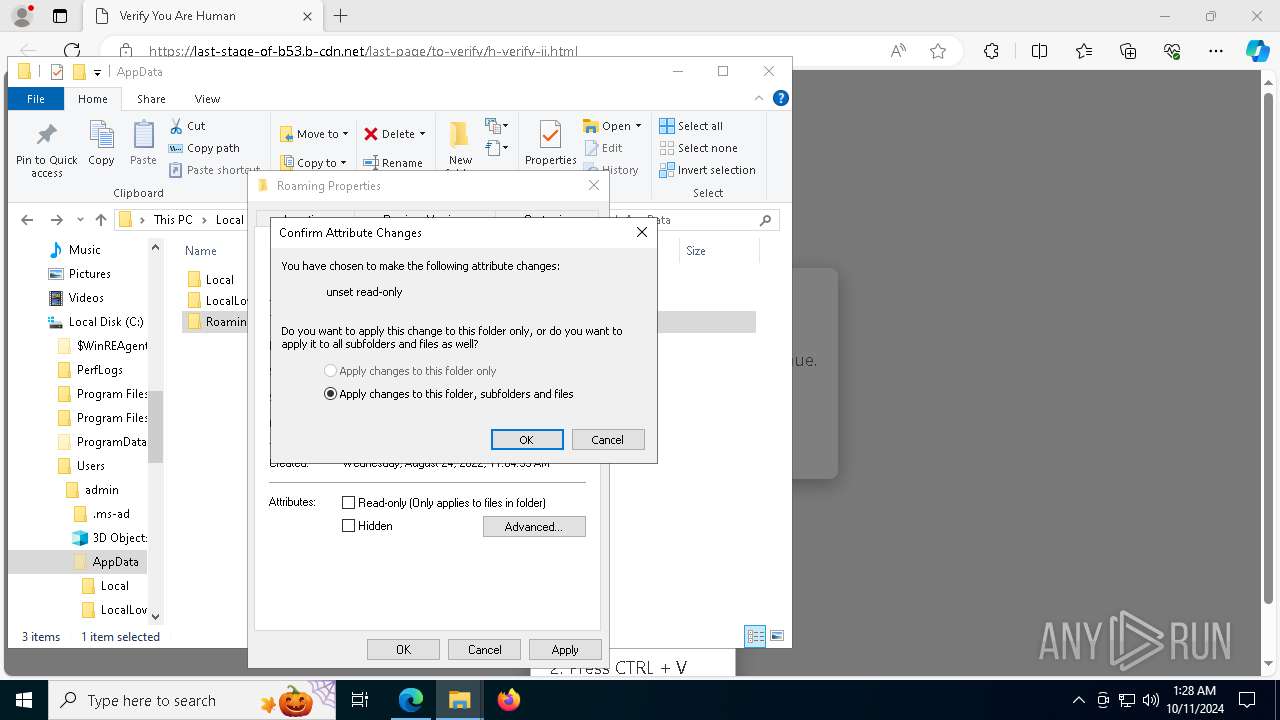Click Pin to Quick access icon
Viewport: 1280px width, 720px height.
pos(47,150)
